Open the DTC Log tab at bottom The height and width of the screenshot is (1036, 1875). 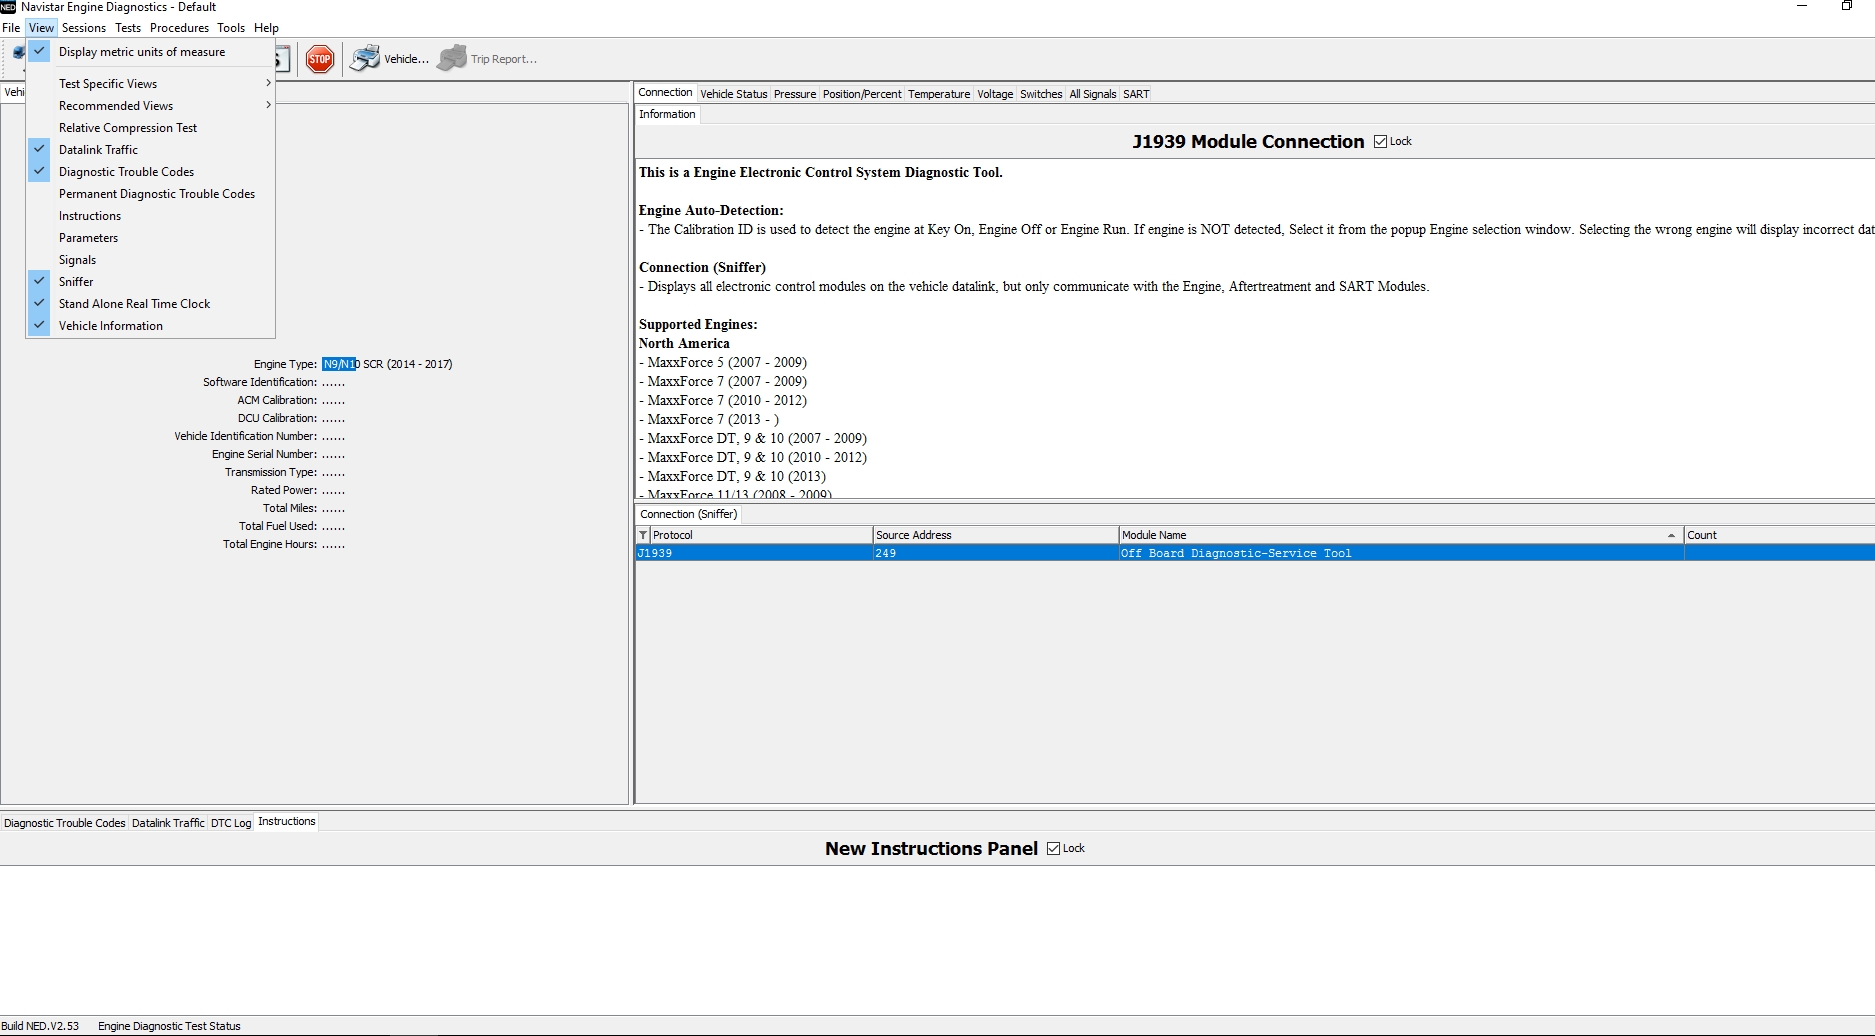(x=231, y=822)
